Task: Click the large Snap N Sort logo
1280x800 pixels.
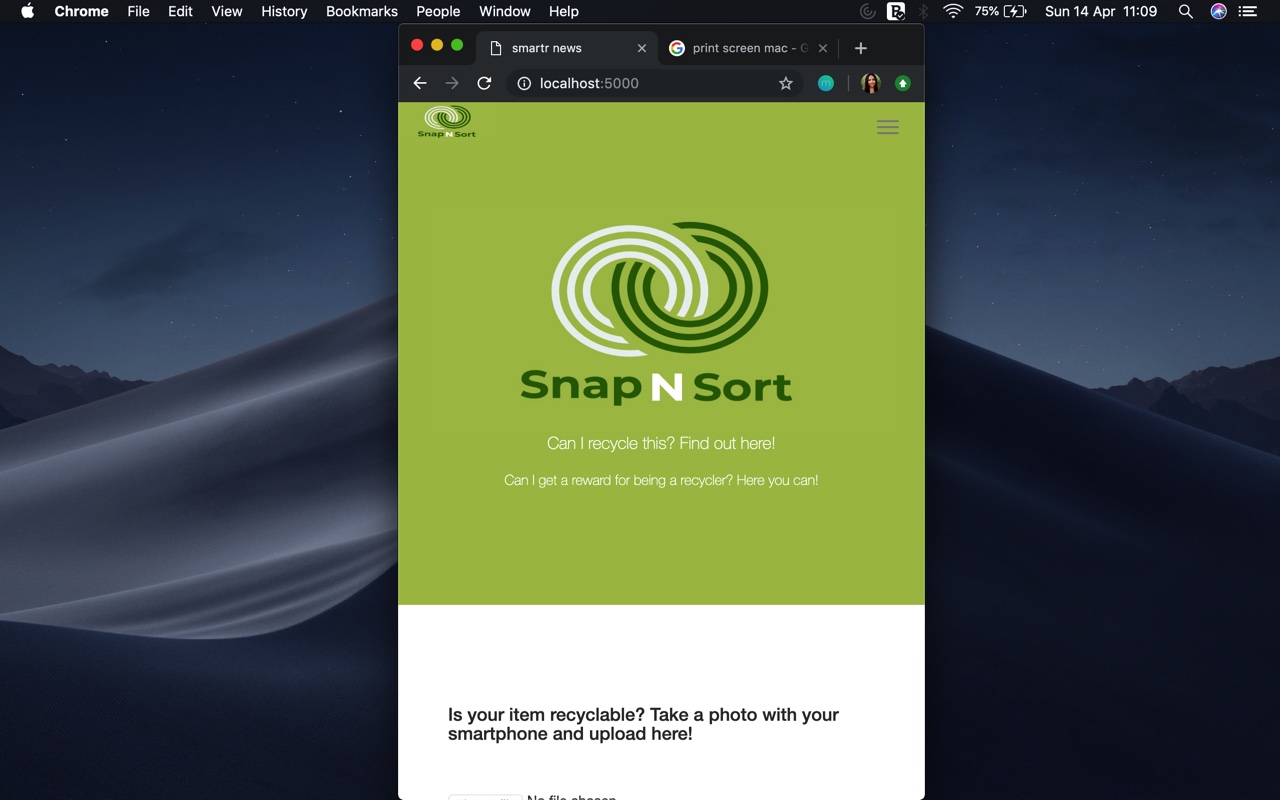Action: pyautogui.click(x=657, y=313)
